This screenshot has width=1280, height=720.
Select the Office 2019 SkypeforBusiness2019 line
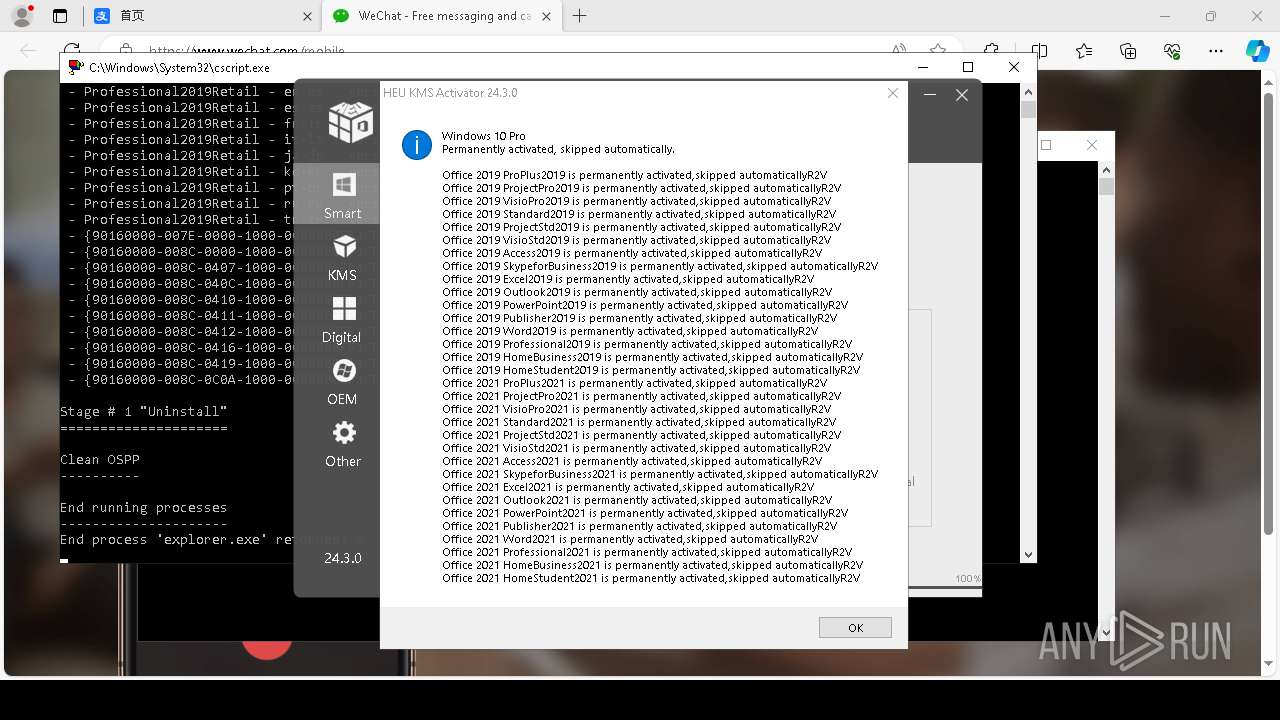click(660, 266)
